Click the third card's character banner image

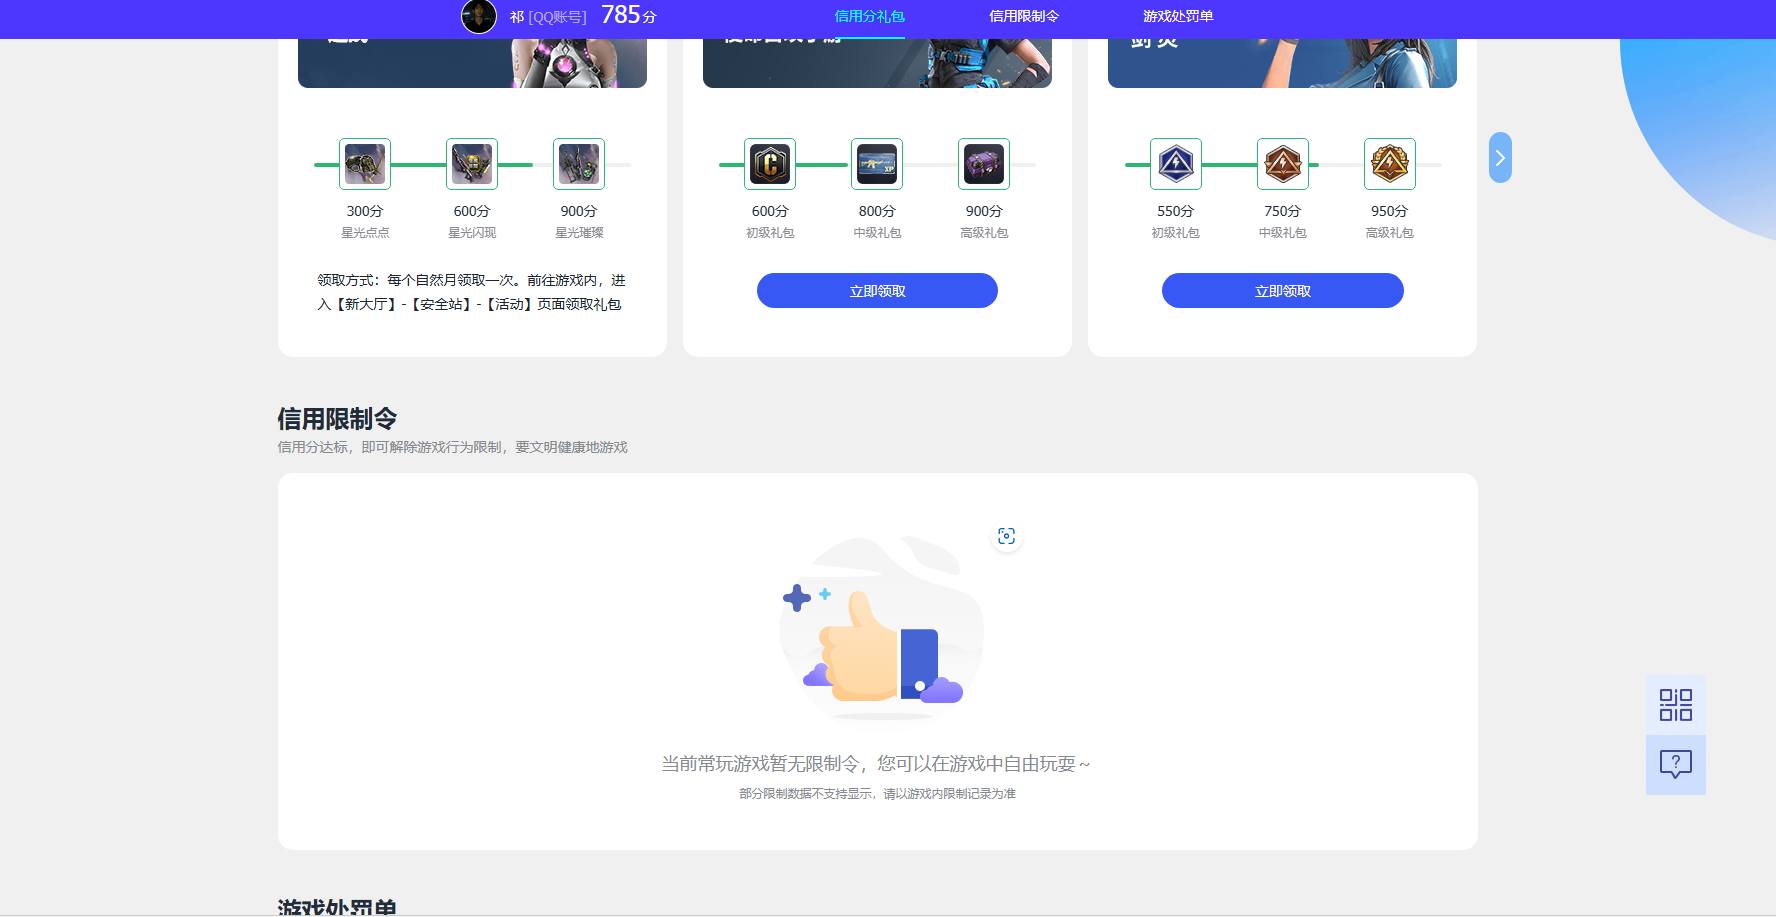(1282, 63)
